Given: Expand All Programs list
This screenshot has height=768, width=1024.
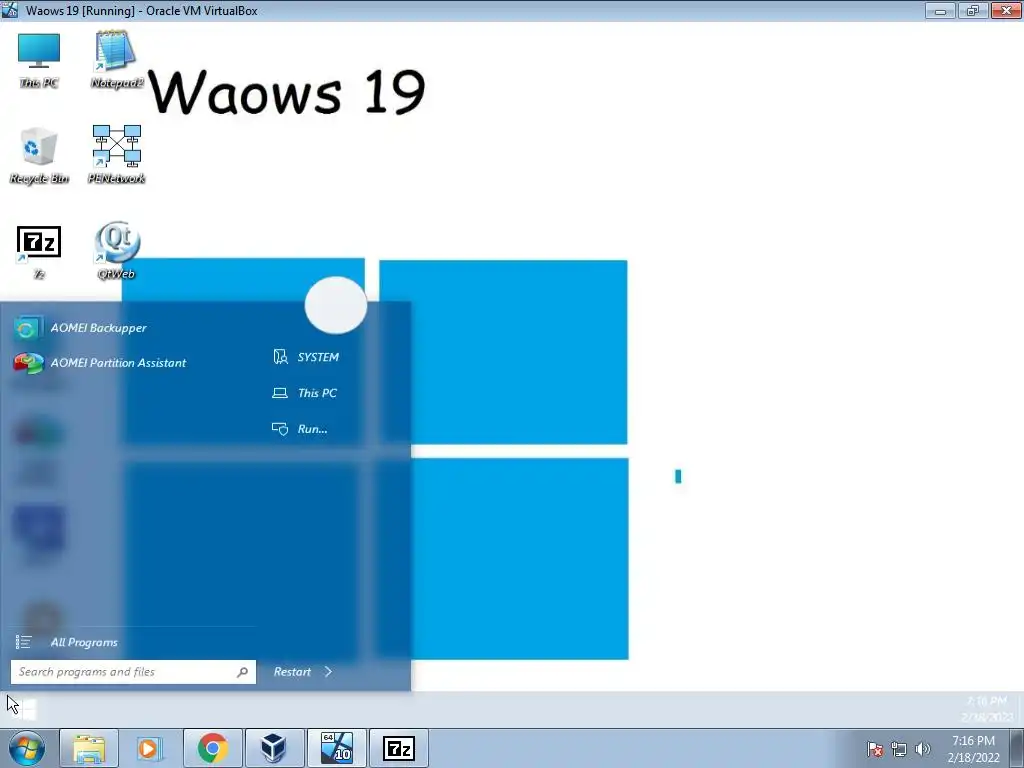Looking at the screenshot, I should (x=67, y=643).
